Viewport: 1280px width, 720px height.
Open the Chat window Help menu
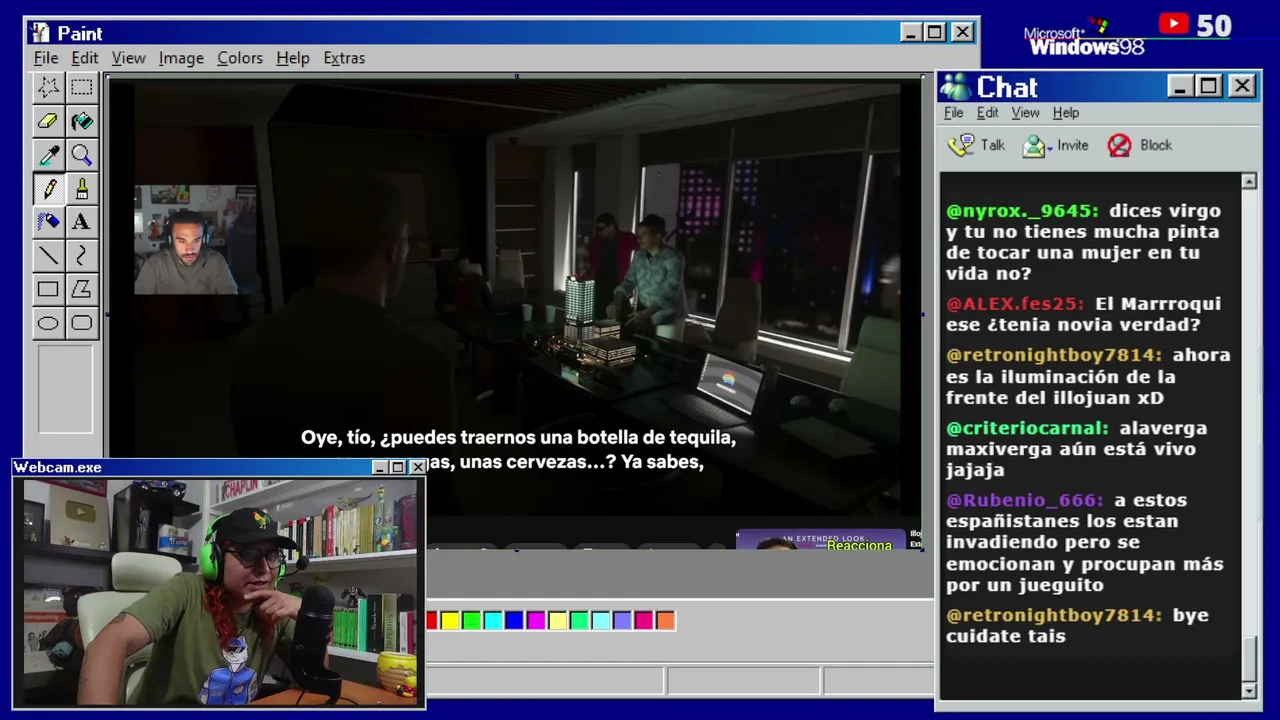[1066, 113]
